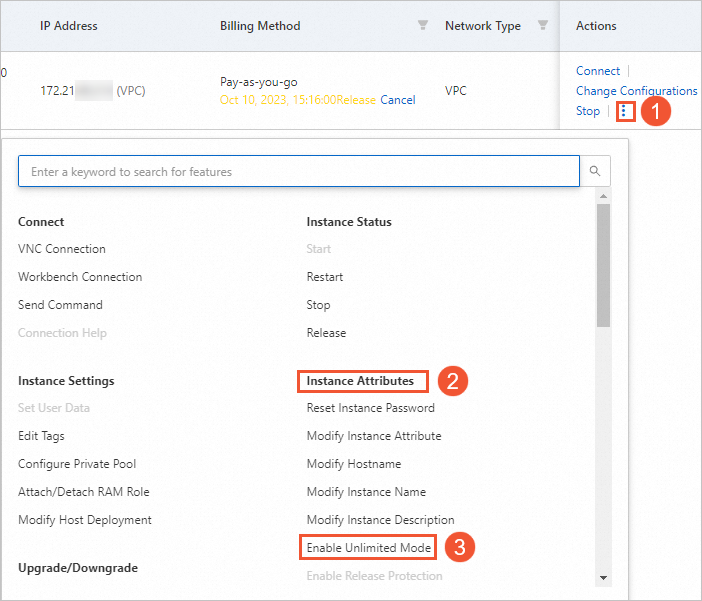Choose Modify Hostname
This screenshot has height=601, width=702.
pyautogui.click(x=354, y=464)
